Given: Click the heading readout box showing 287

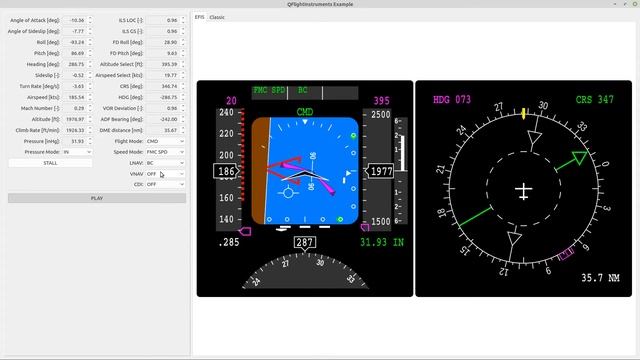Looking at the screenshot, I should coord(304,242).
